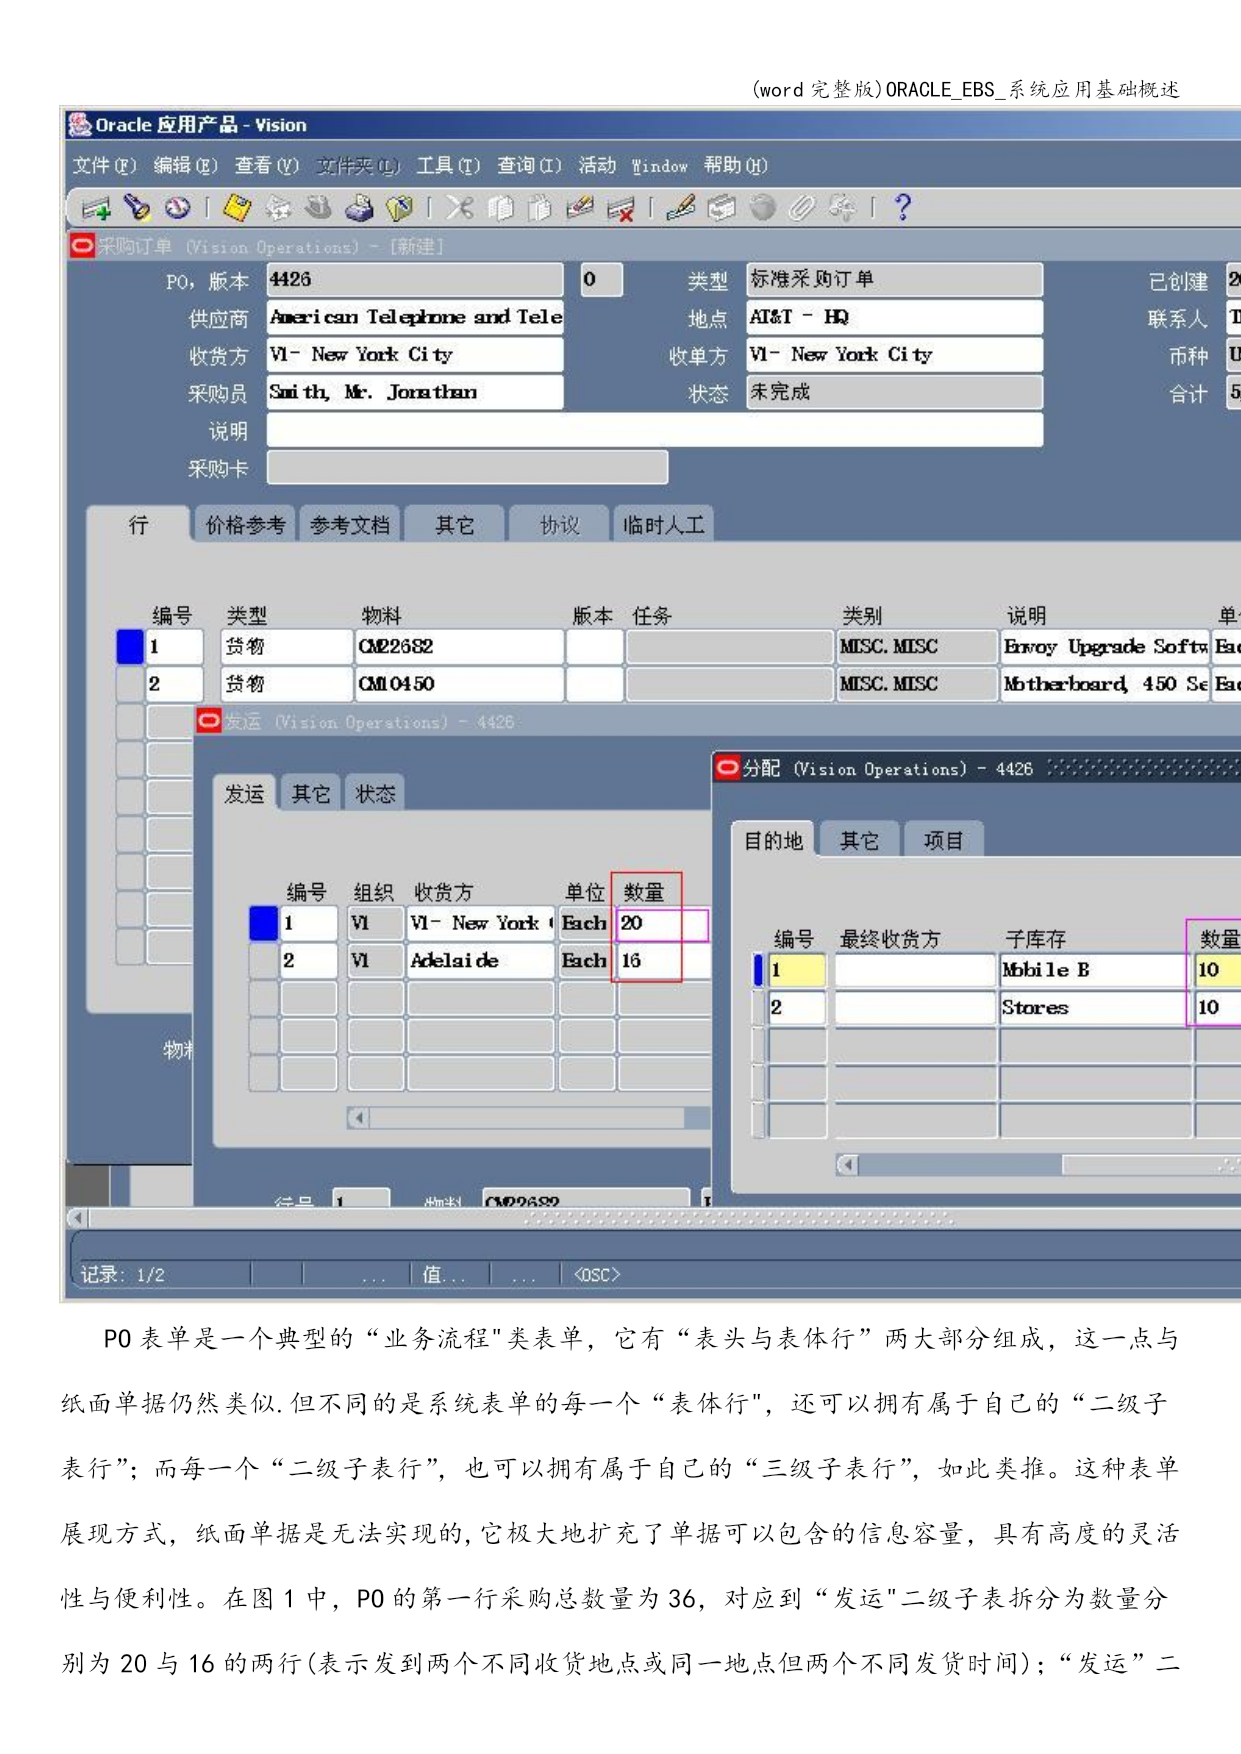Open the 工具(T) menu
Viewport: 1241px width, 1754px height.
[448, 165]
